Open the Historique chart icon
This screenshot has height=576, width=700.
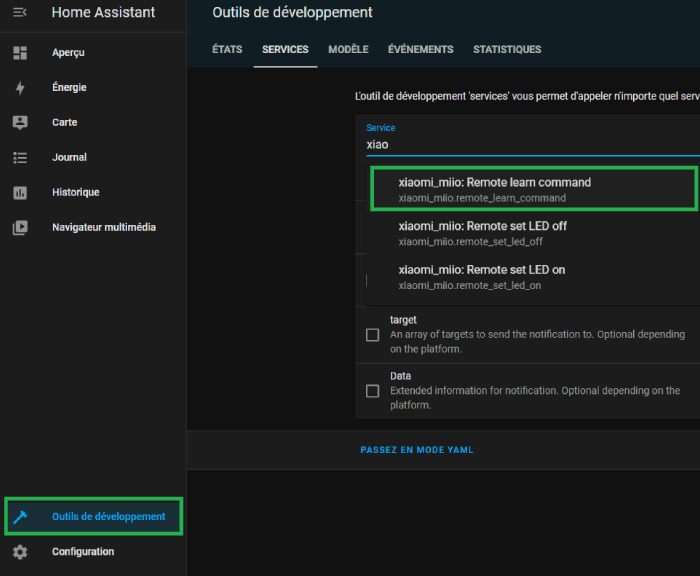pyautogui.click(x=20, y=192)
